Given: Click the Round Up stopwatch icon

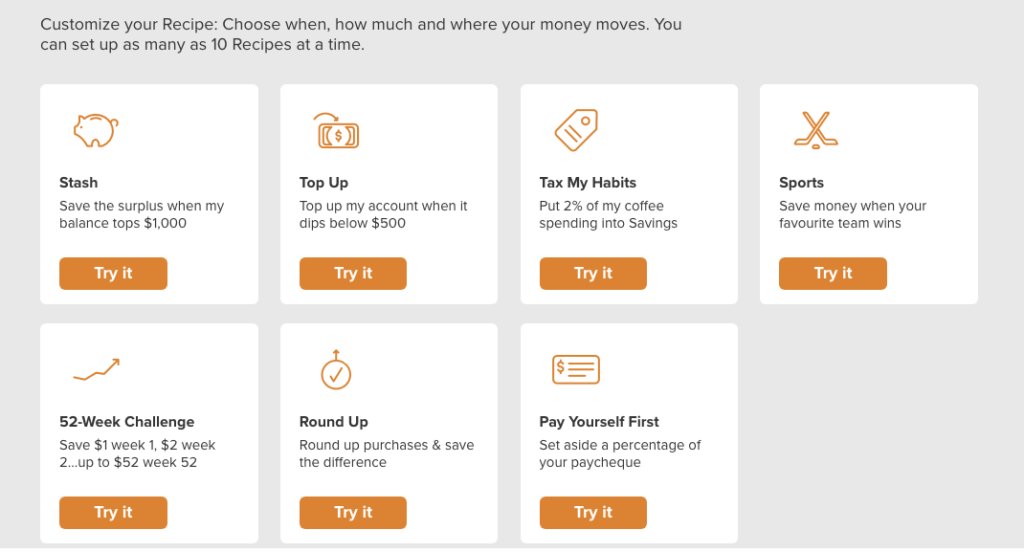Looking at the screenshot, I should point(335,369).
